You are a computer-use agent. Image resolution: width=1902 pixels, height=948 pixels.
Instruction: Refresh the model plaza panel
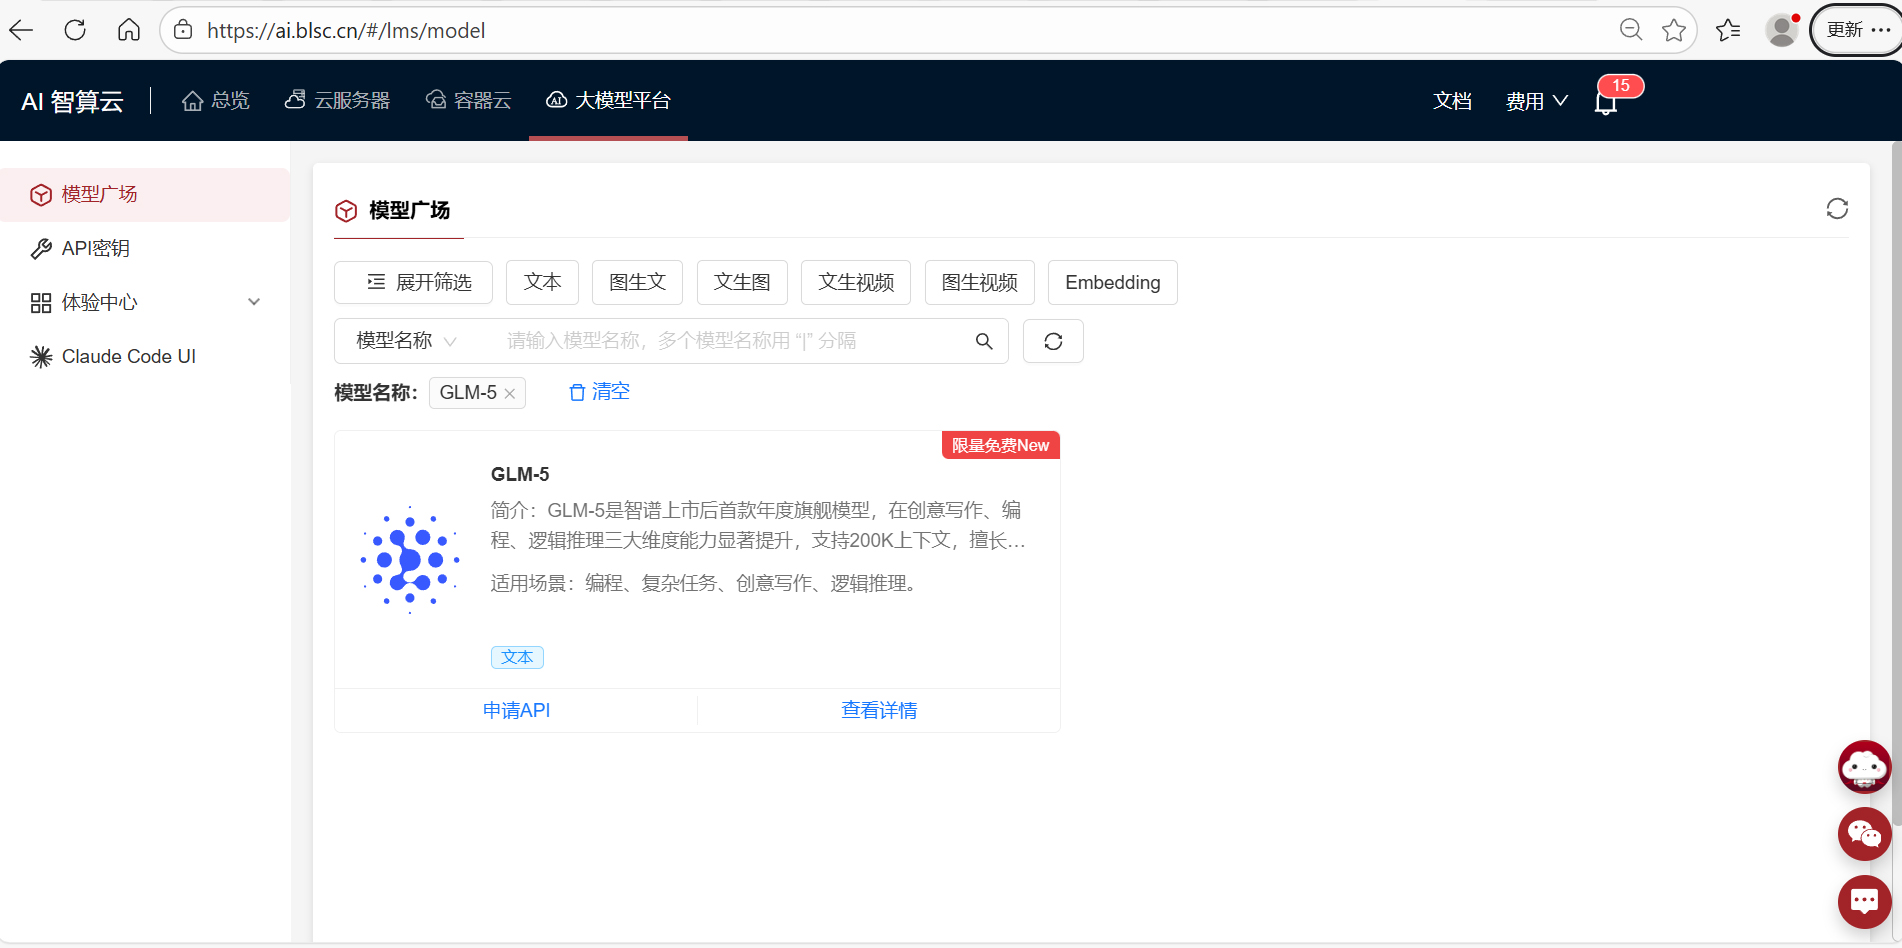[1836, 209]
